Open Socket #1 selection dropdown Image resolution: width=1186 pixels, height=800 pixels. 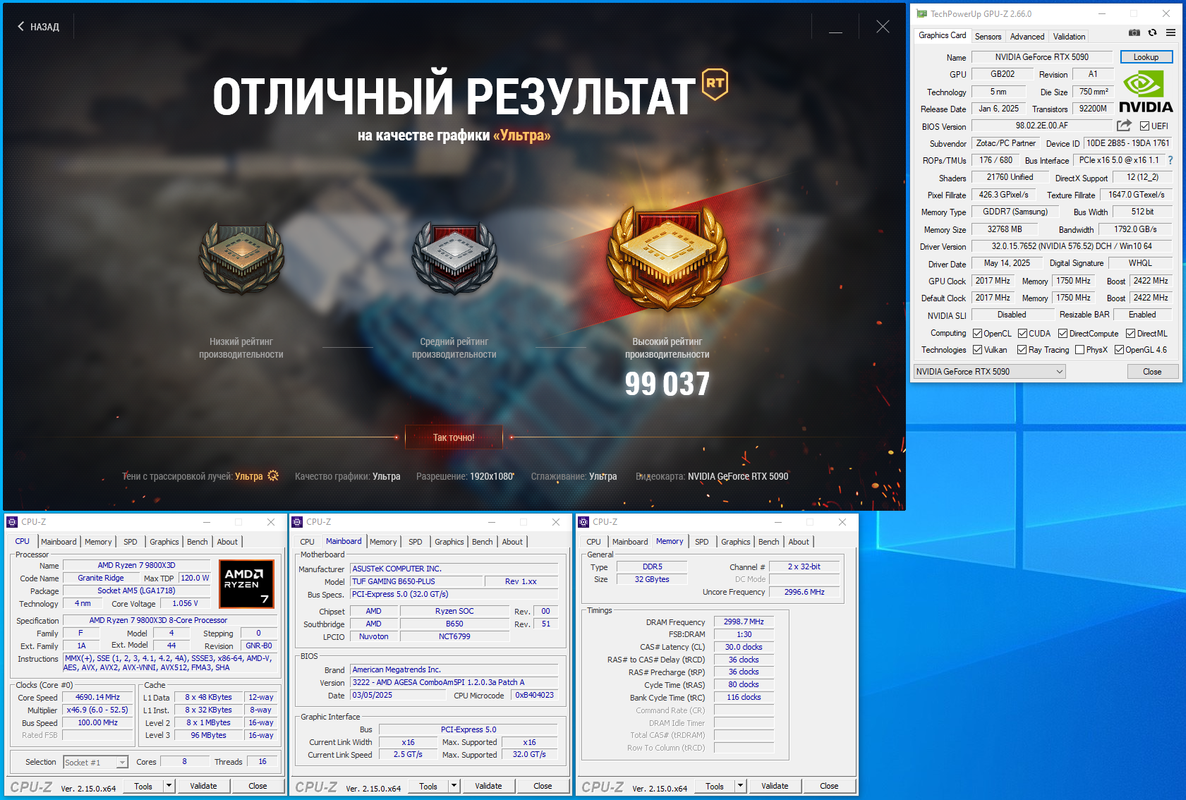pyautogui.click(x=95, y=762)
